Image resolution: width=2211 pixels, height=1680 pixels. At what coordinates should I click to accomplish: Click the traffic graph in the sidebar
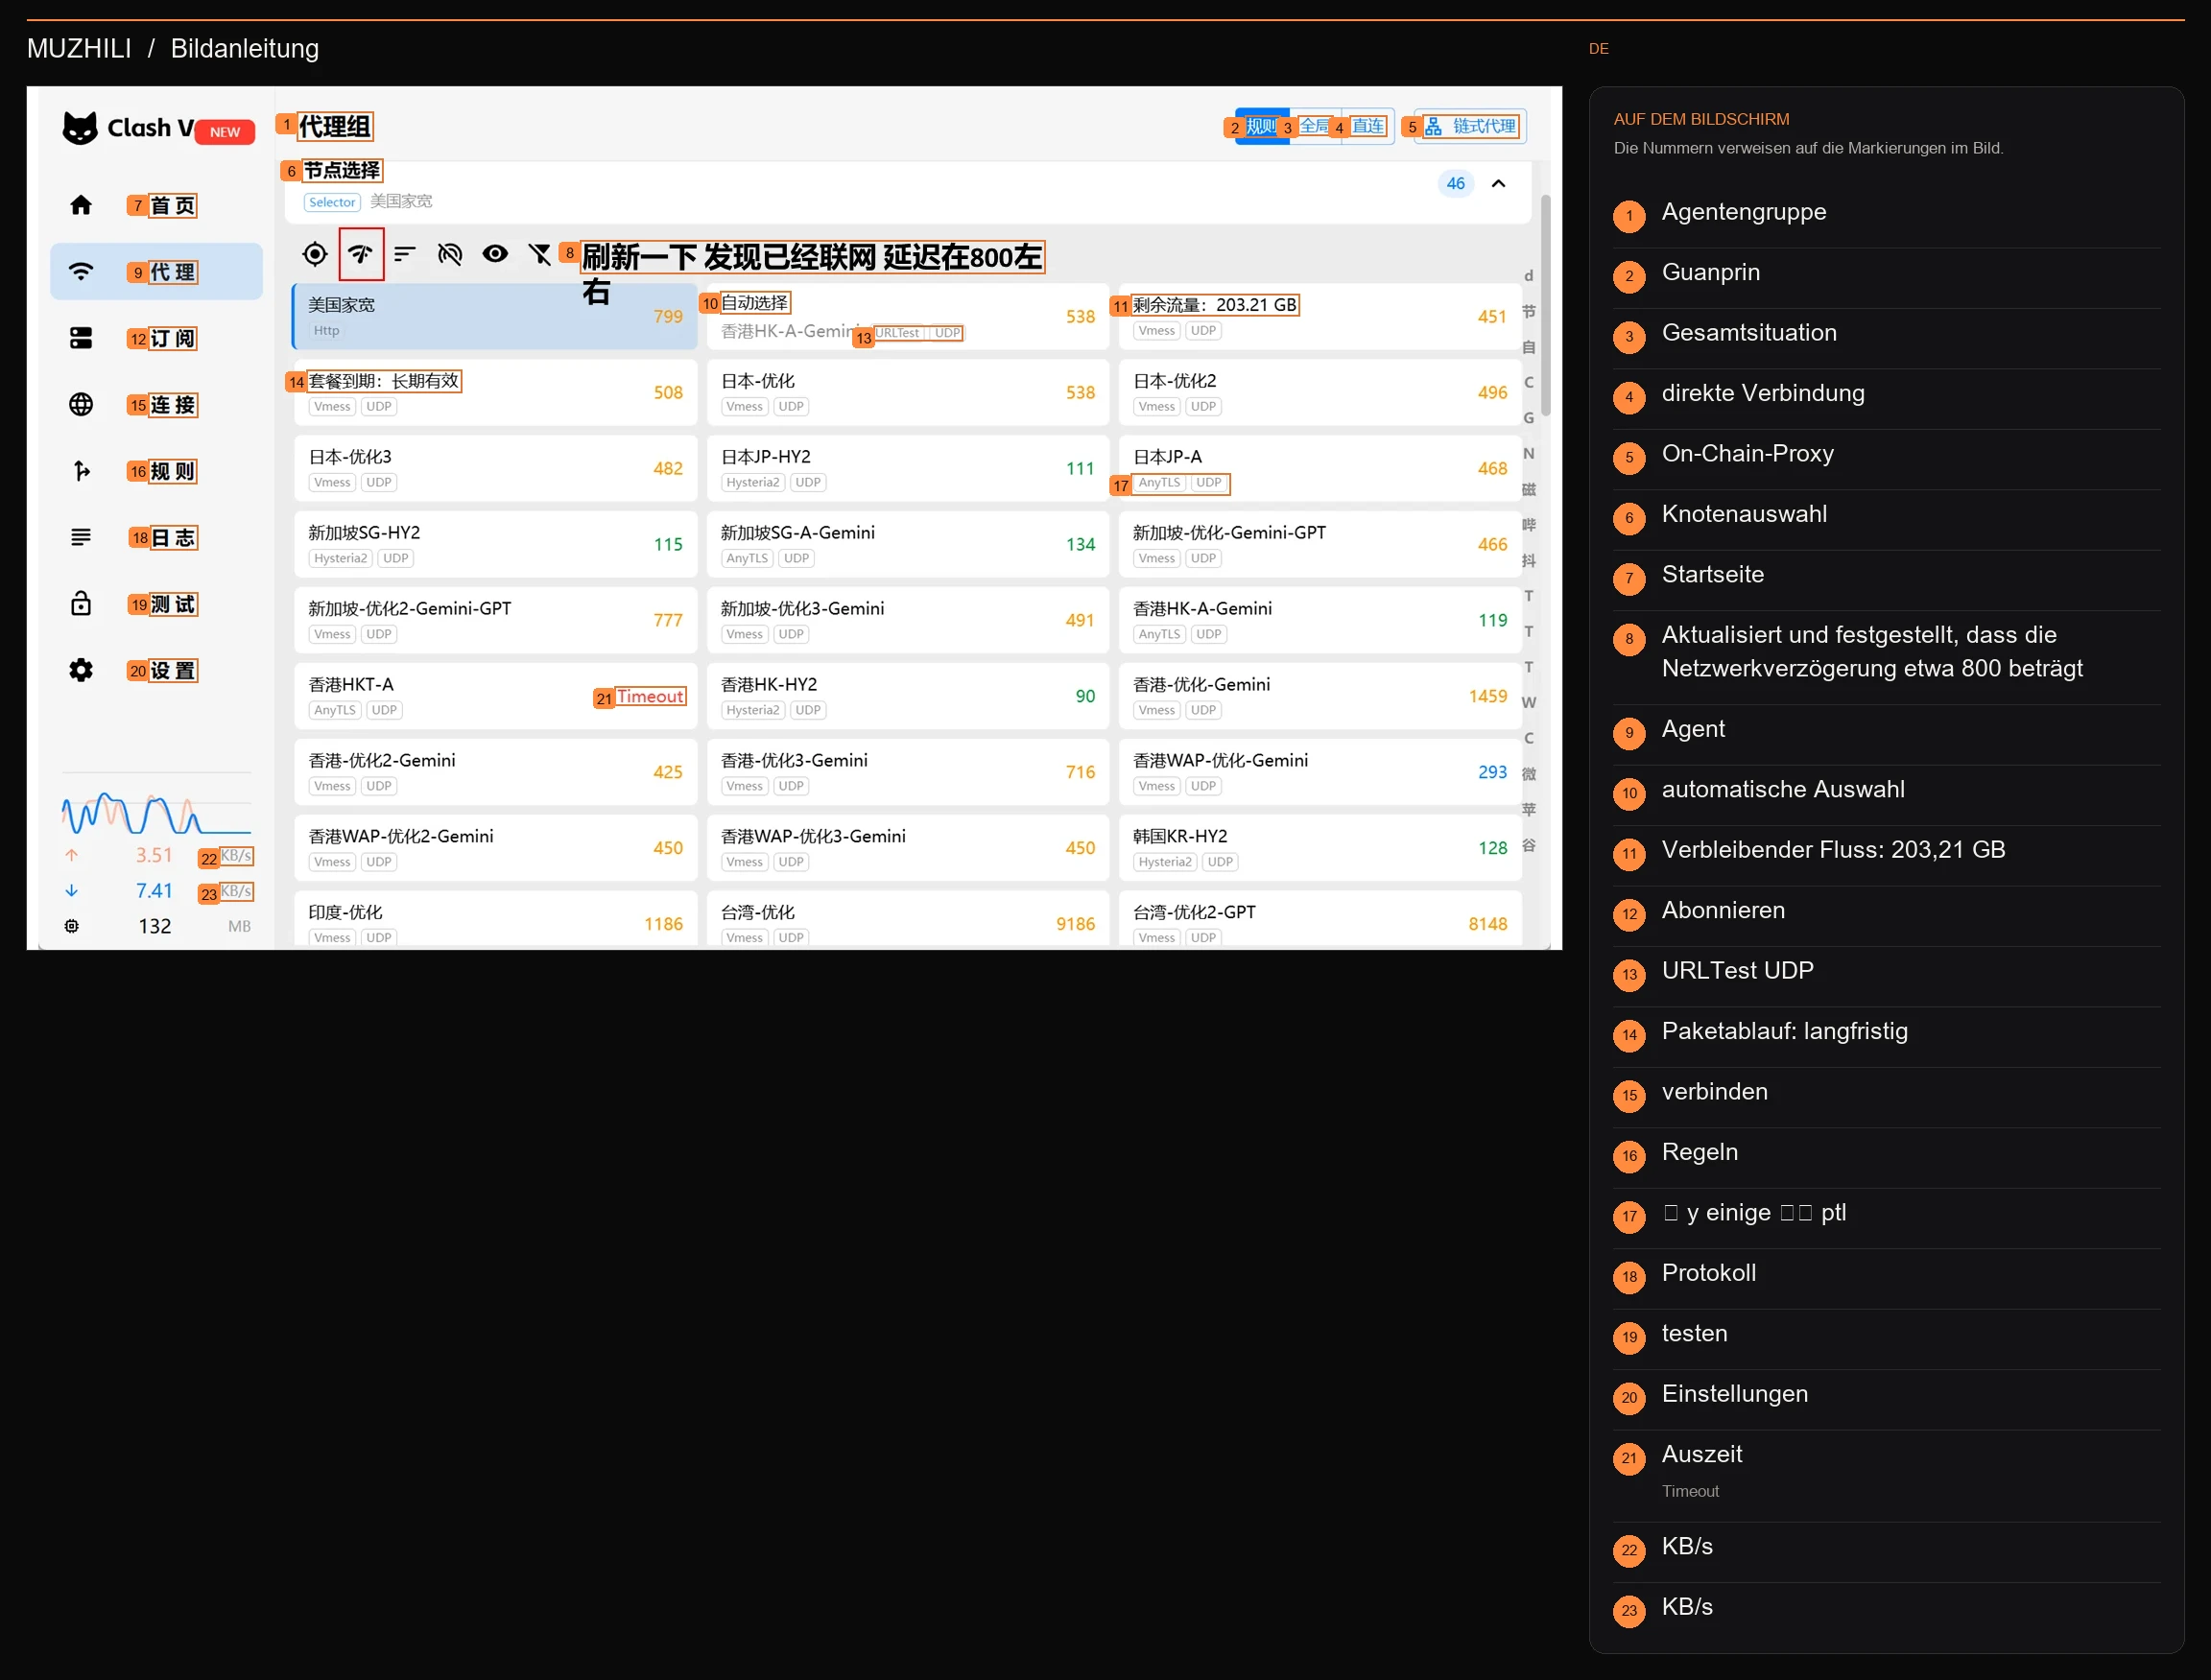(x=156, y=813)
